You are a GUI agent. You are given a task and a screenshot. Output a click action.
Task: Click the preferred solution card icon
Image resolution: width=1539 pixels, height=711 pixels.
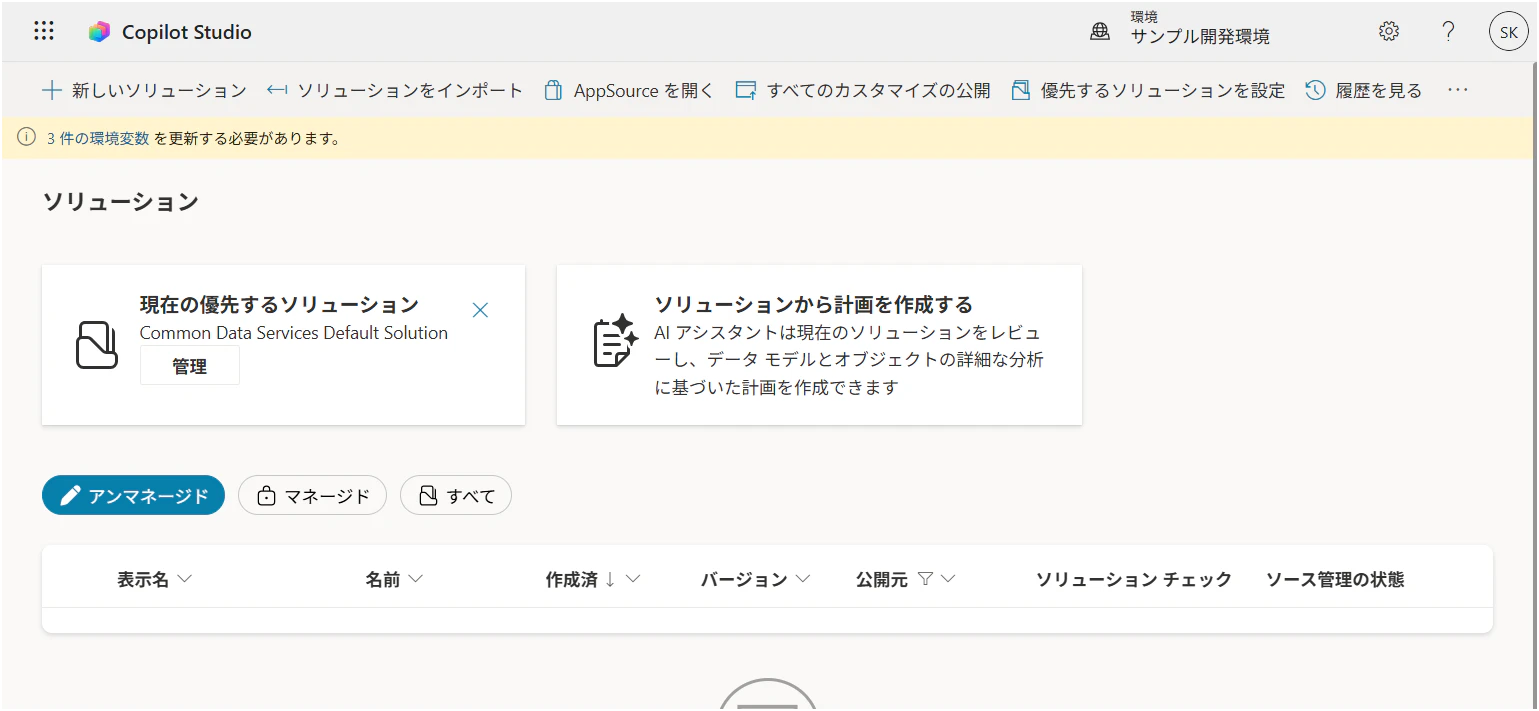point(97,345)
